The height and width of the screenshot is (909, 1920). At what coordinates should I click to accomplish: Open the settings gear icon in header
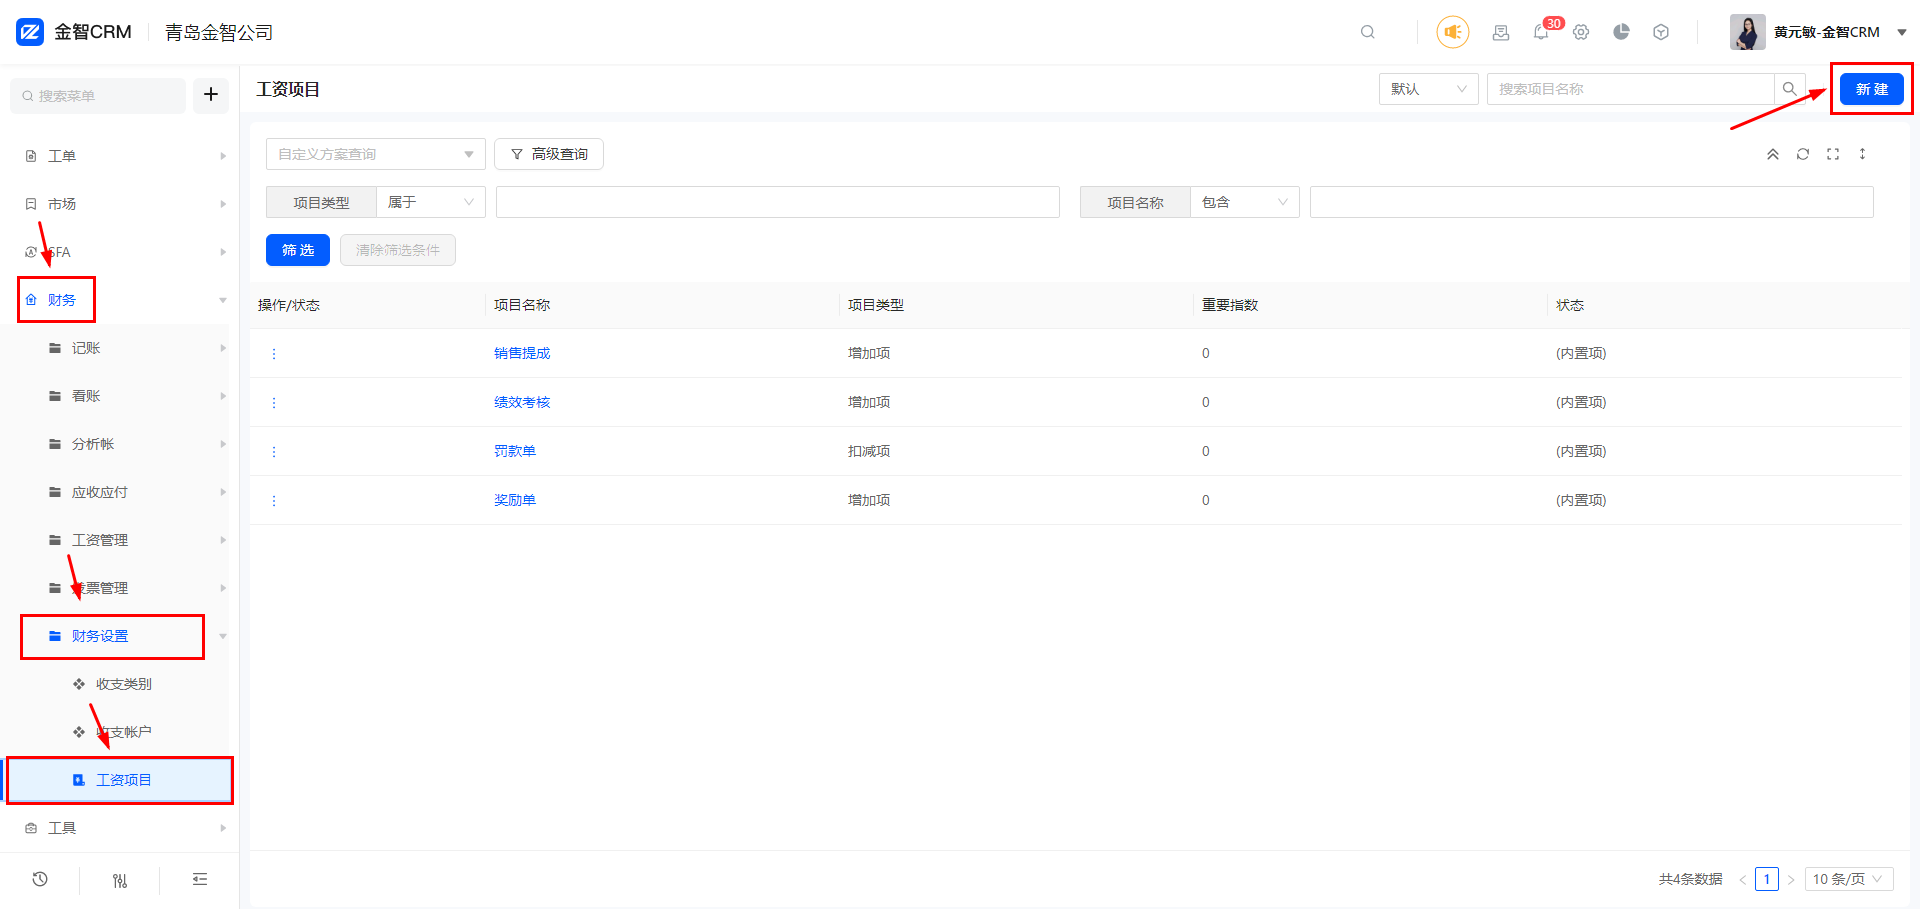click(x=1581, y=32)
